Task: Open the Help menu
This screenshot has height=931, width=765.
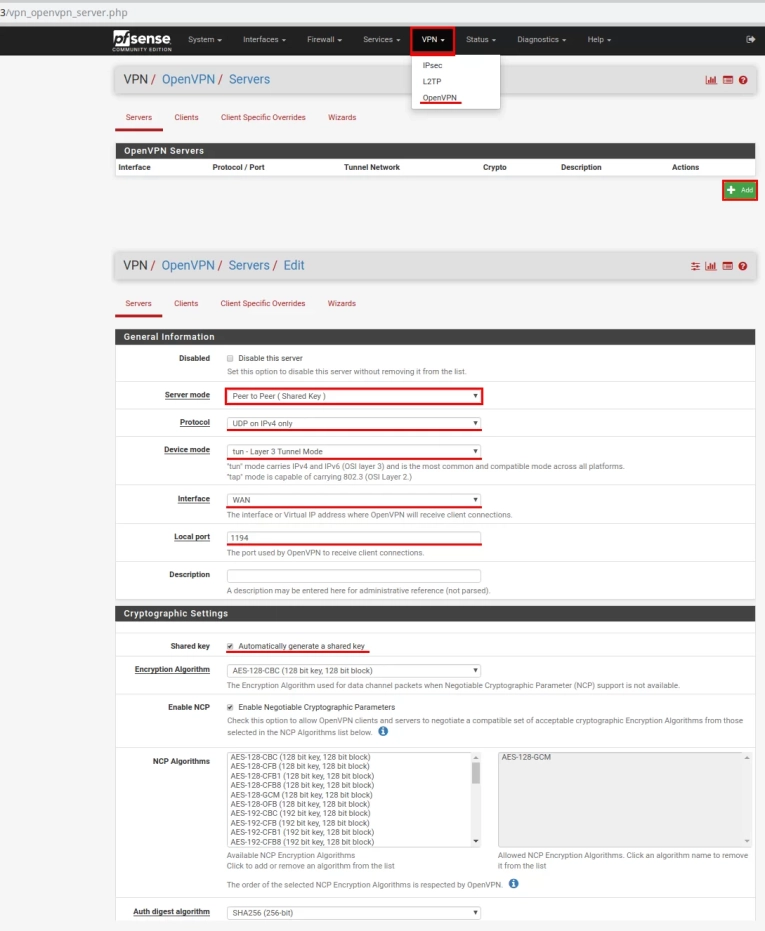Action: coord(599,40)
